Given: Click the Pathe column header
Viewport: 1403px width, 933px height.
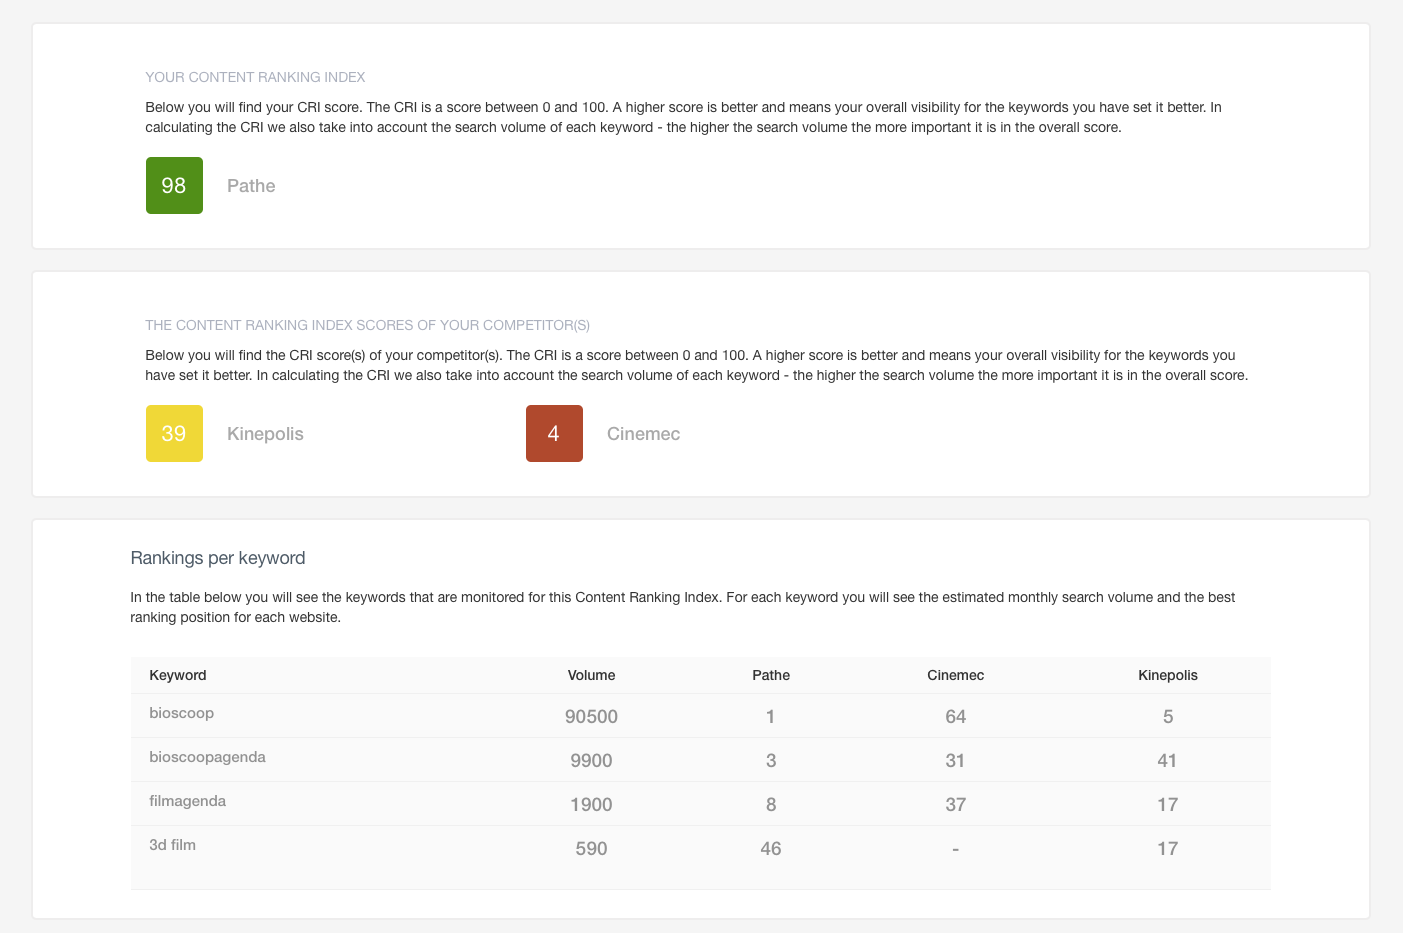Looking at the screenshot, I should pyautogui.click(x=771, y=675).
